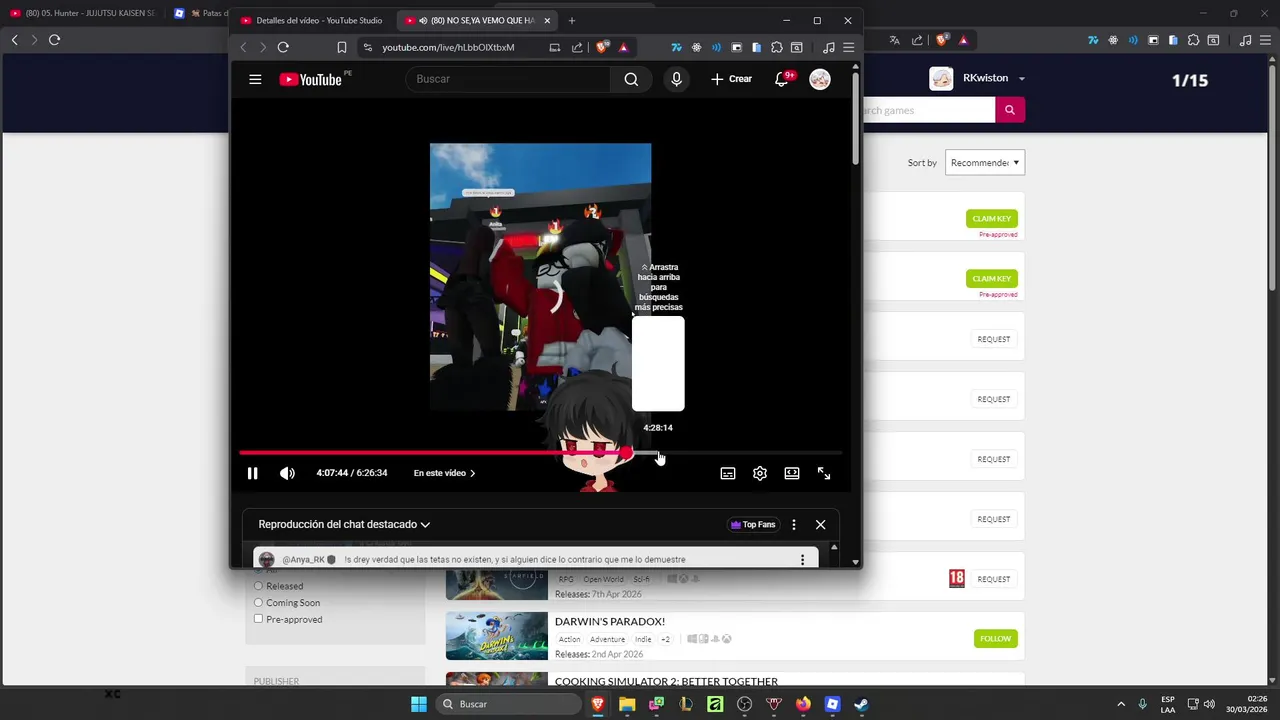
Task: Select the Released radio option
Action: [259, 586]
